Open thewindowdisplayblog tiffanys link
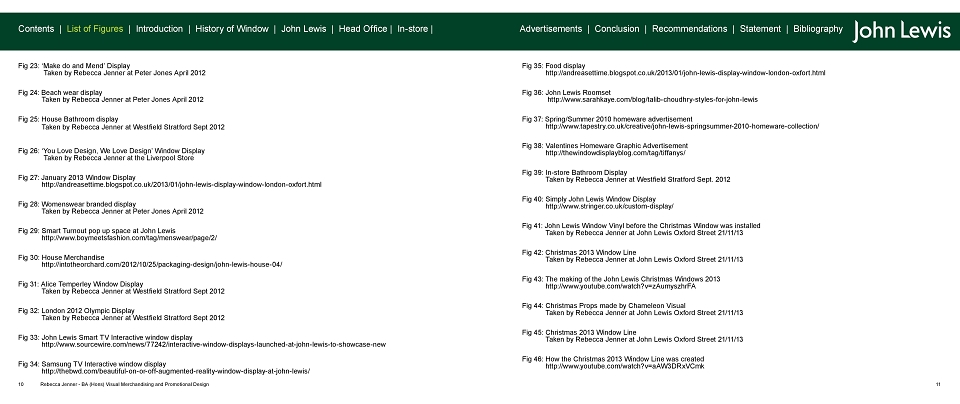Viewport: 960px width, 404px height. coord(615,153)
